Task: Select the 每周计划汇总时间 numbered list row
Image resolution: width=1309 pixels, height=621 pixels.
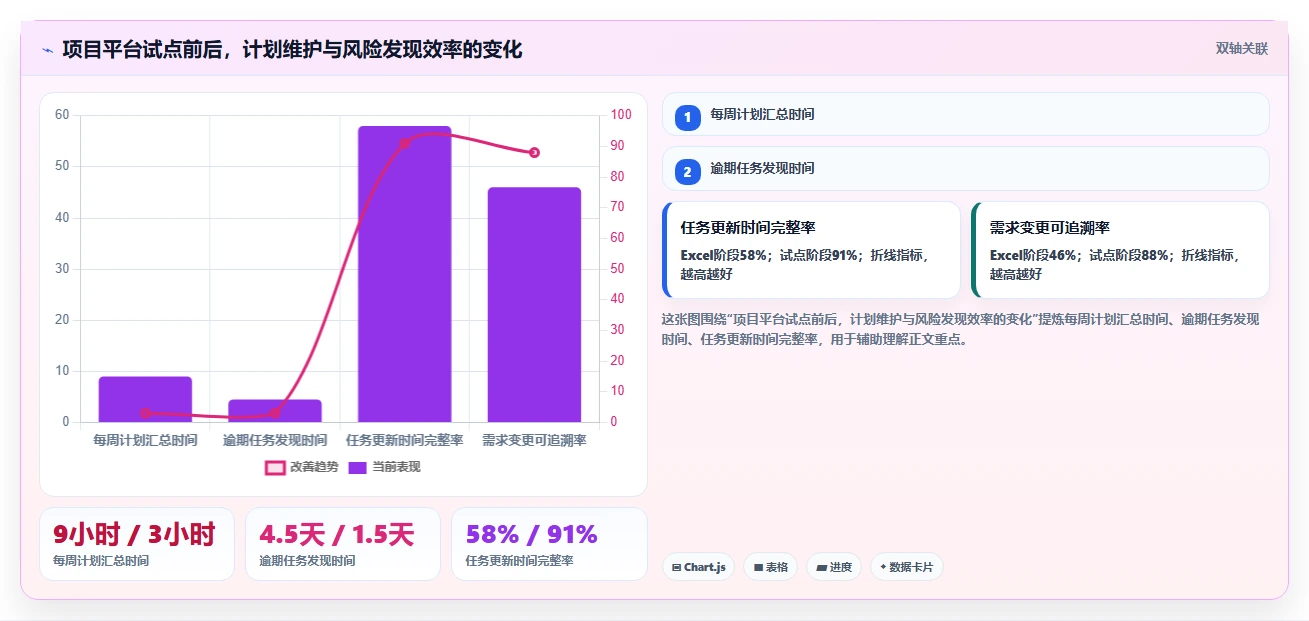Action: [966, 114]
